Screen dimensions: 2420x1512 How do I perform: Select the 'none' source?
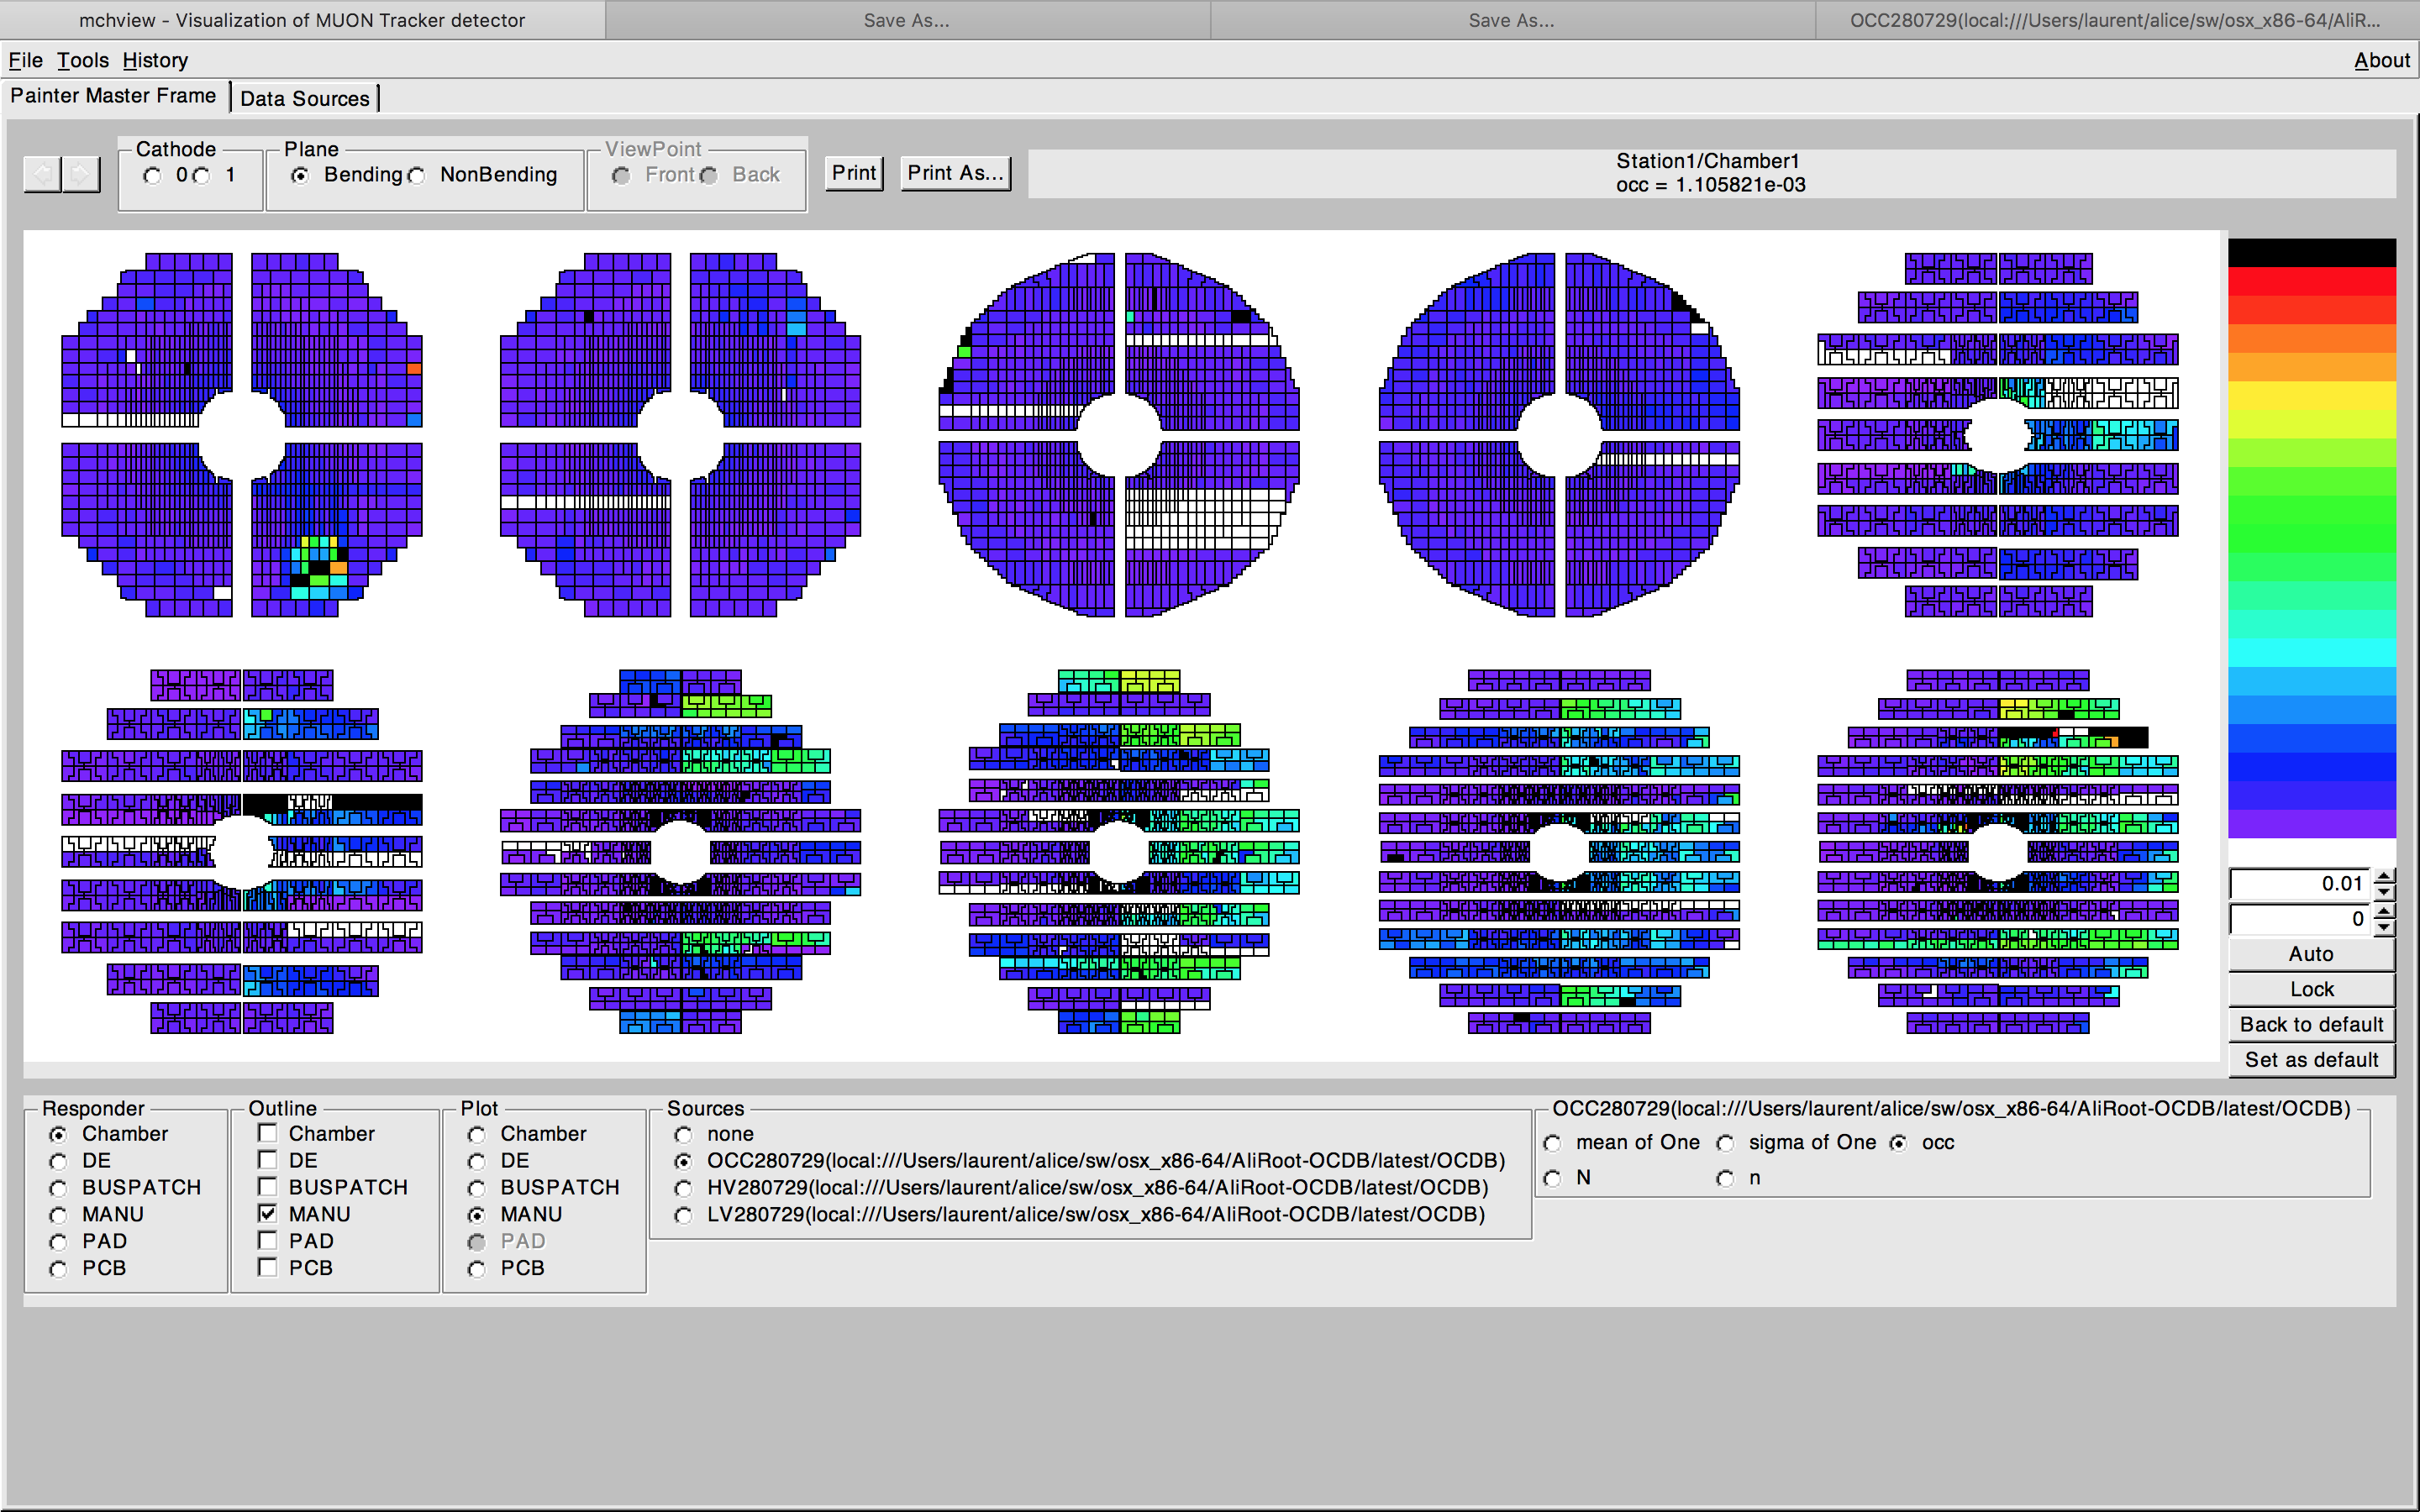coord(683,1135)
